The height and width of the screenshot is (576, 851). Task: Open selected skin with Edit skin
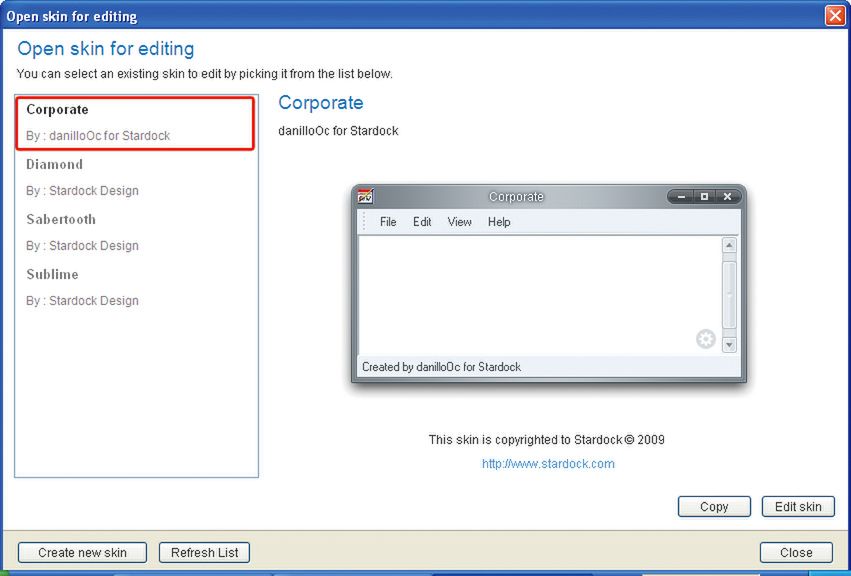click(798, 507)
